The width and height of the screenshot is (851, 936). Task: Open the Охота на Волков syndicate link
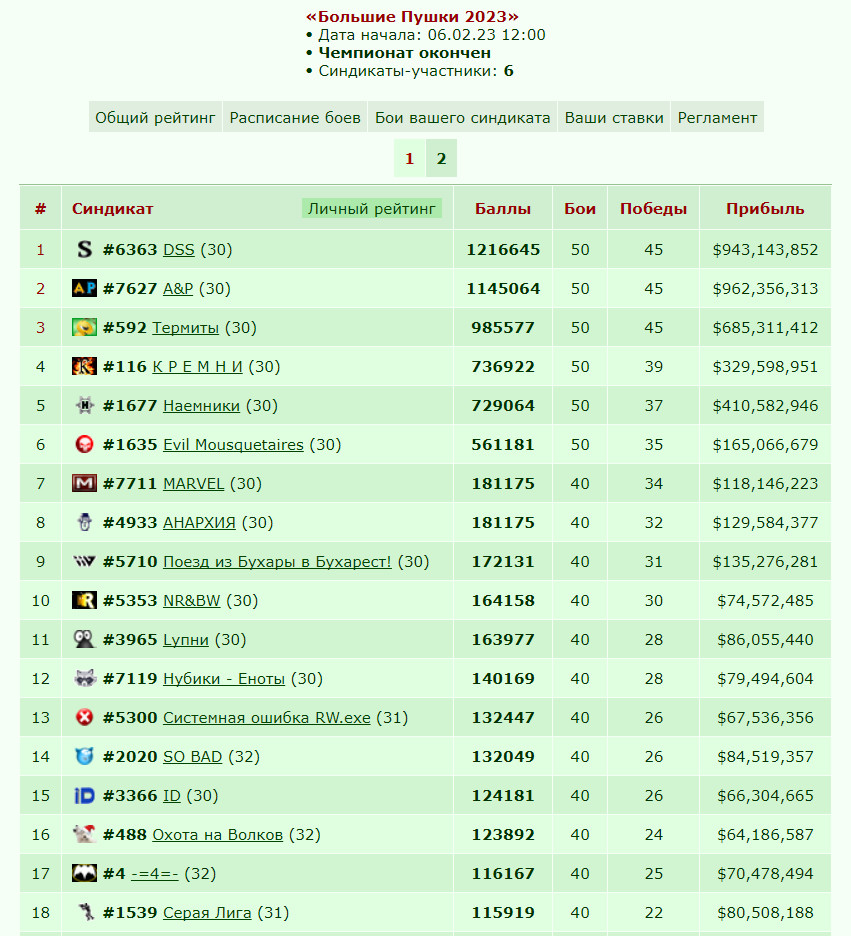click(x=217, y=835)
